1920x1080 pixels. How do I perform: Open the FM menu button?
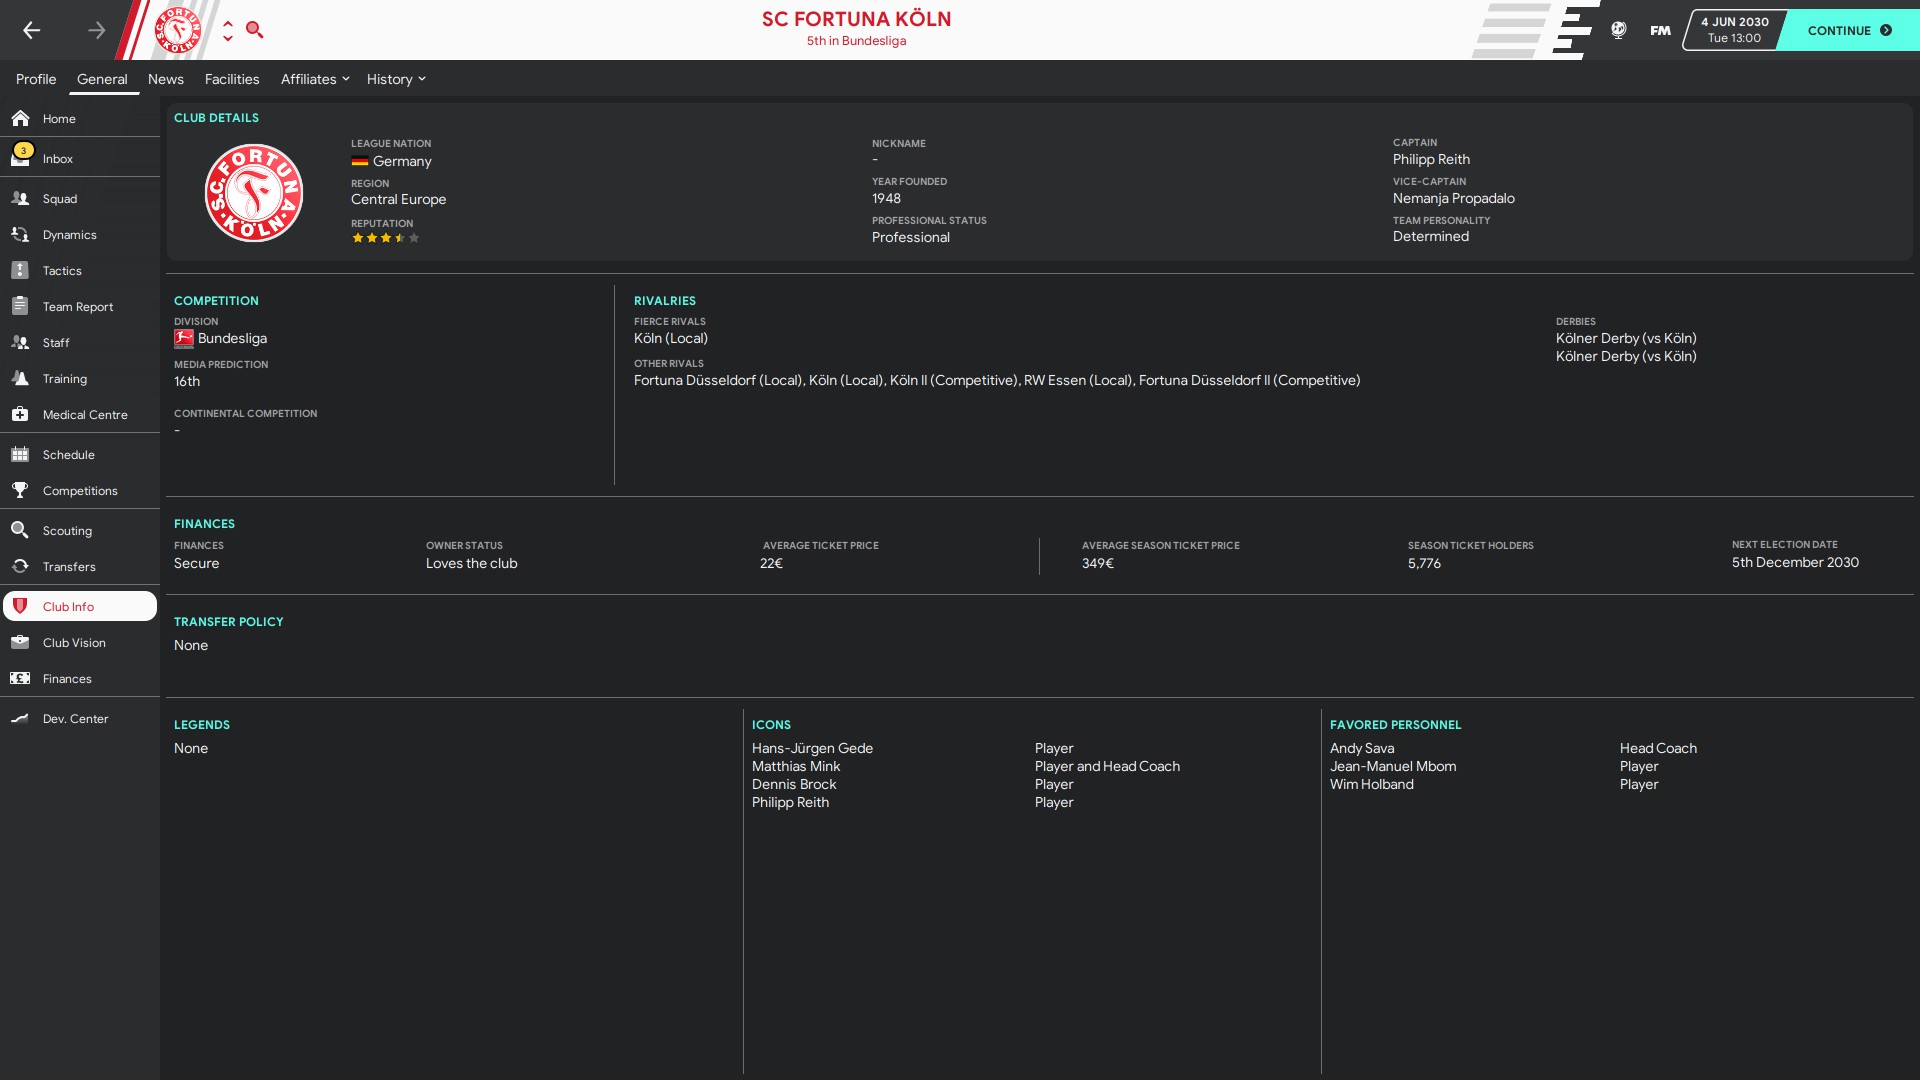coord(1660,30)
